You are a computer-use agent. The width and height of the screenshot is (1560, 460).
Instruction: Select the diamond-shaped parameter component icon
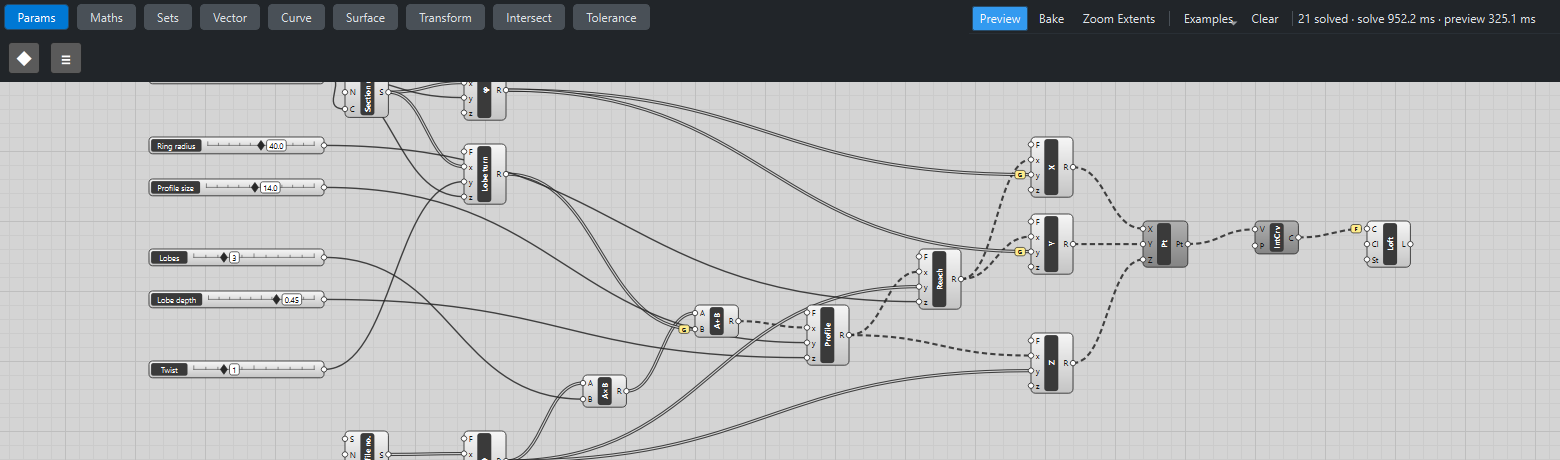[x=24, y=58]
